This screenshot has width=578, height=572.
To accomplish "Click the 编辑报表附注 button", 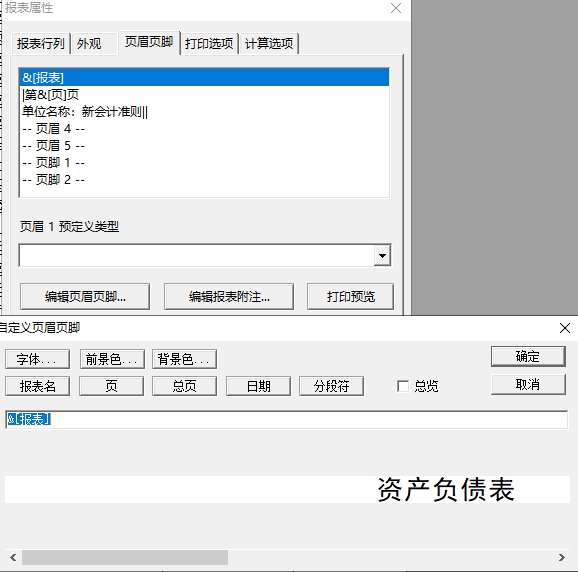I will (229, 296).
